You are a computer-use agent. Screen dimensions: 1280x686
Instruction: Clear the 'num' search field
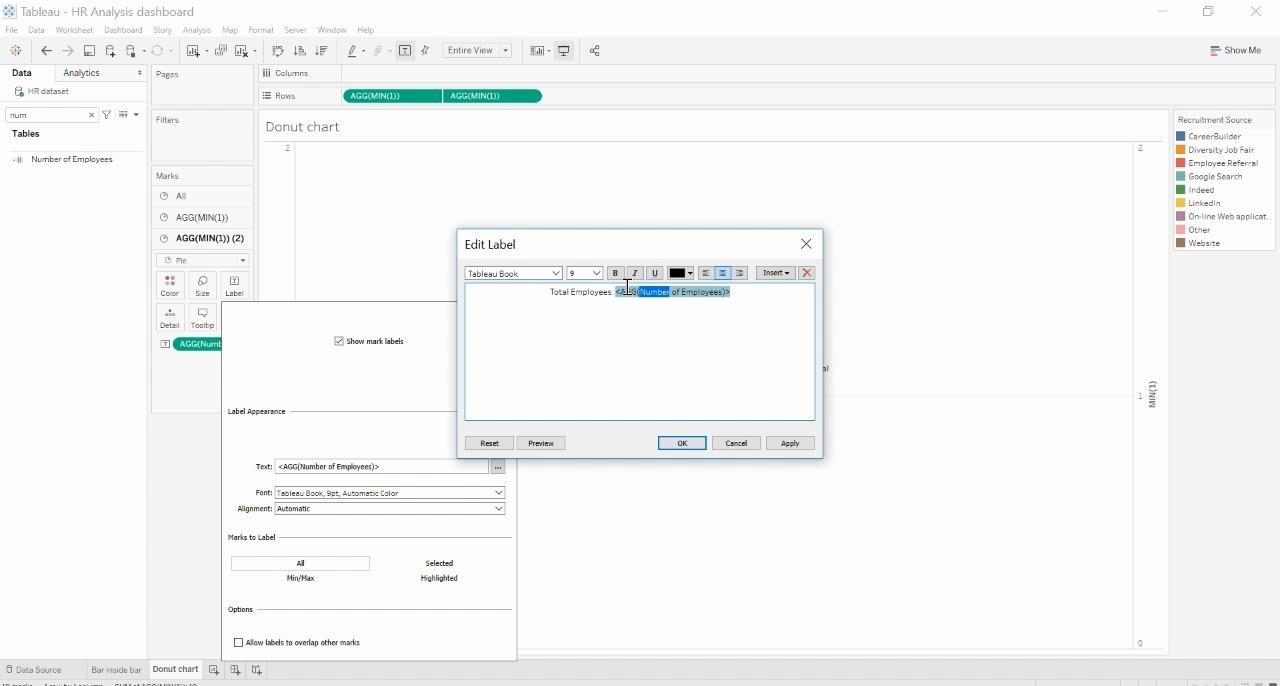coord(91,115)
